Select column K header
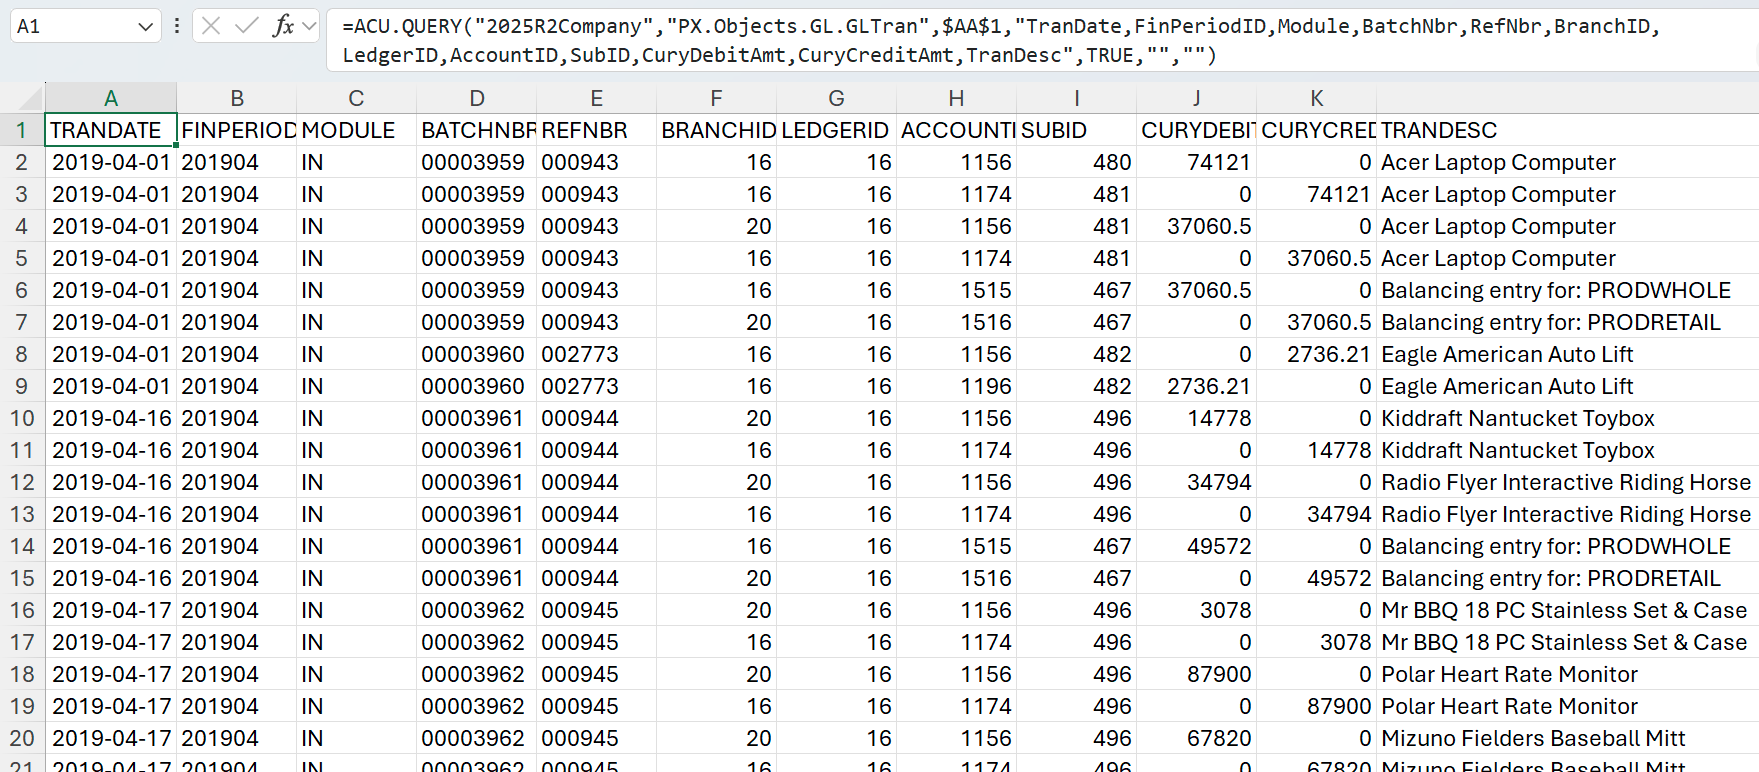This screenshot has height=772, width=1759. 1316,98
